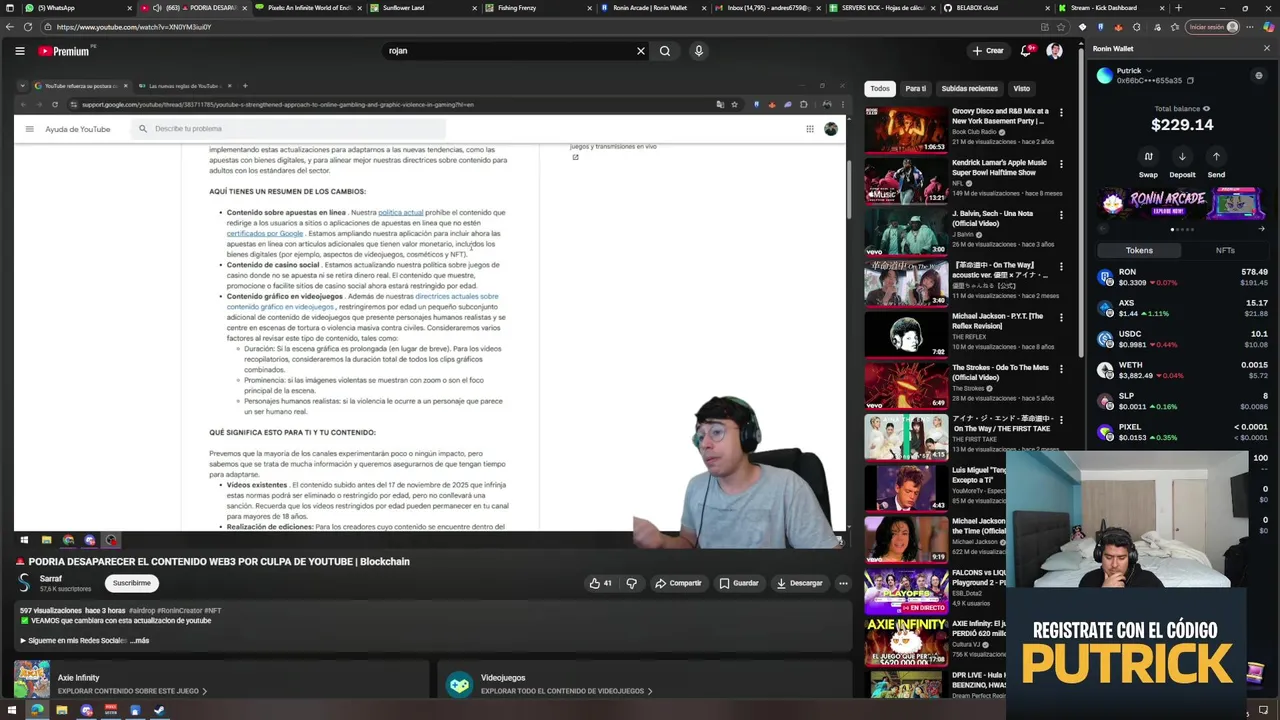
Task: Click the Descargar download button
Action: click(x=799, y=583)
